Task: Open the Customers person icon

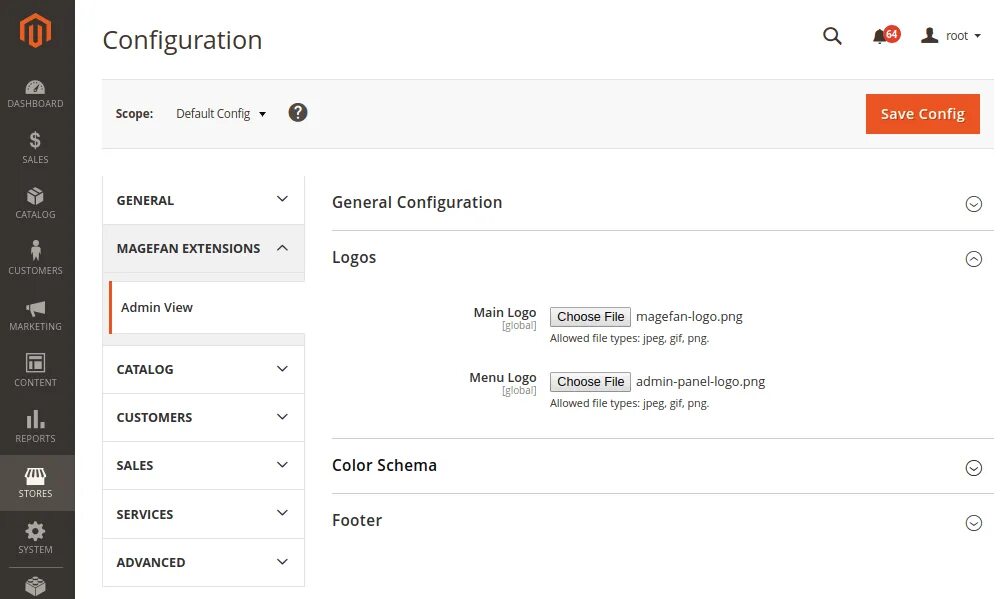Action: (x=35, y=252)
